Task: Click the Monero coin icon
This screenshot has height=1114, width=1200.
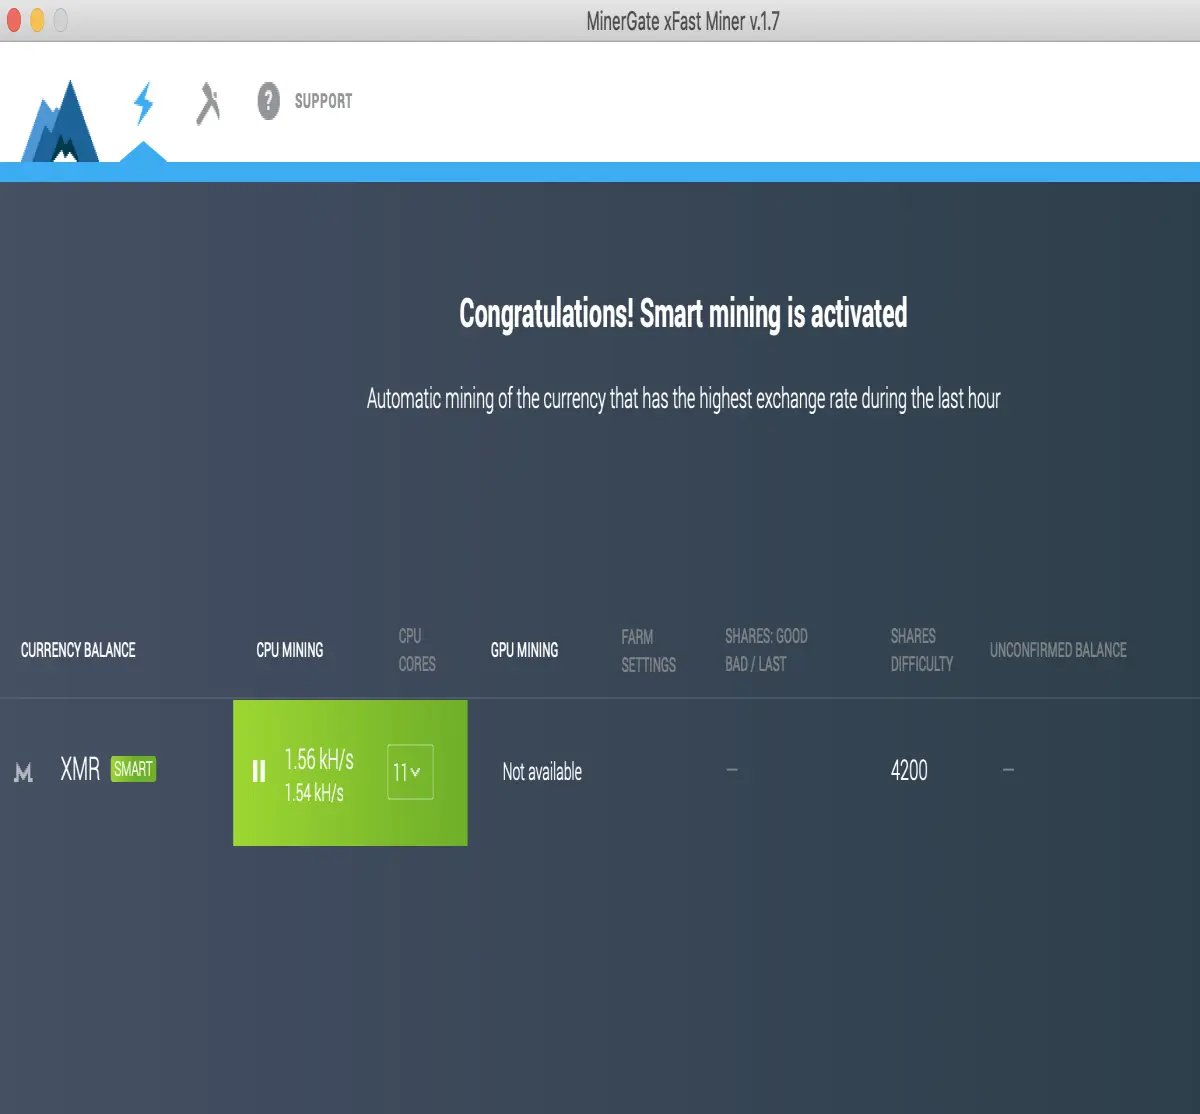Action: coord(24,771)
